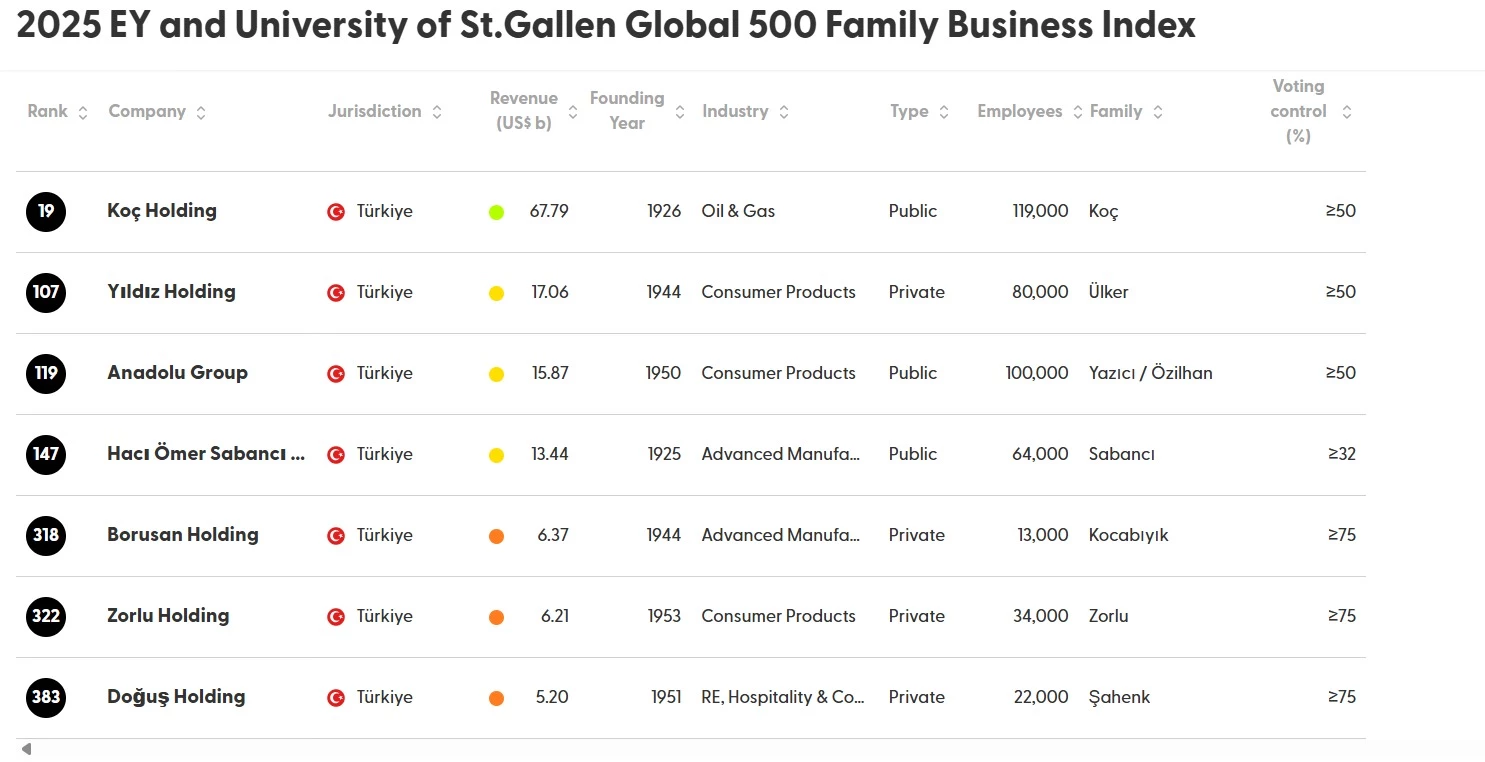Sort by Founding Year arrows
Screen dimensions: 1485x762
click(x=680, y=112)
